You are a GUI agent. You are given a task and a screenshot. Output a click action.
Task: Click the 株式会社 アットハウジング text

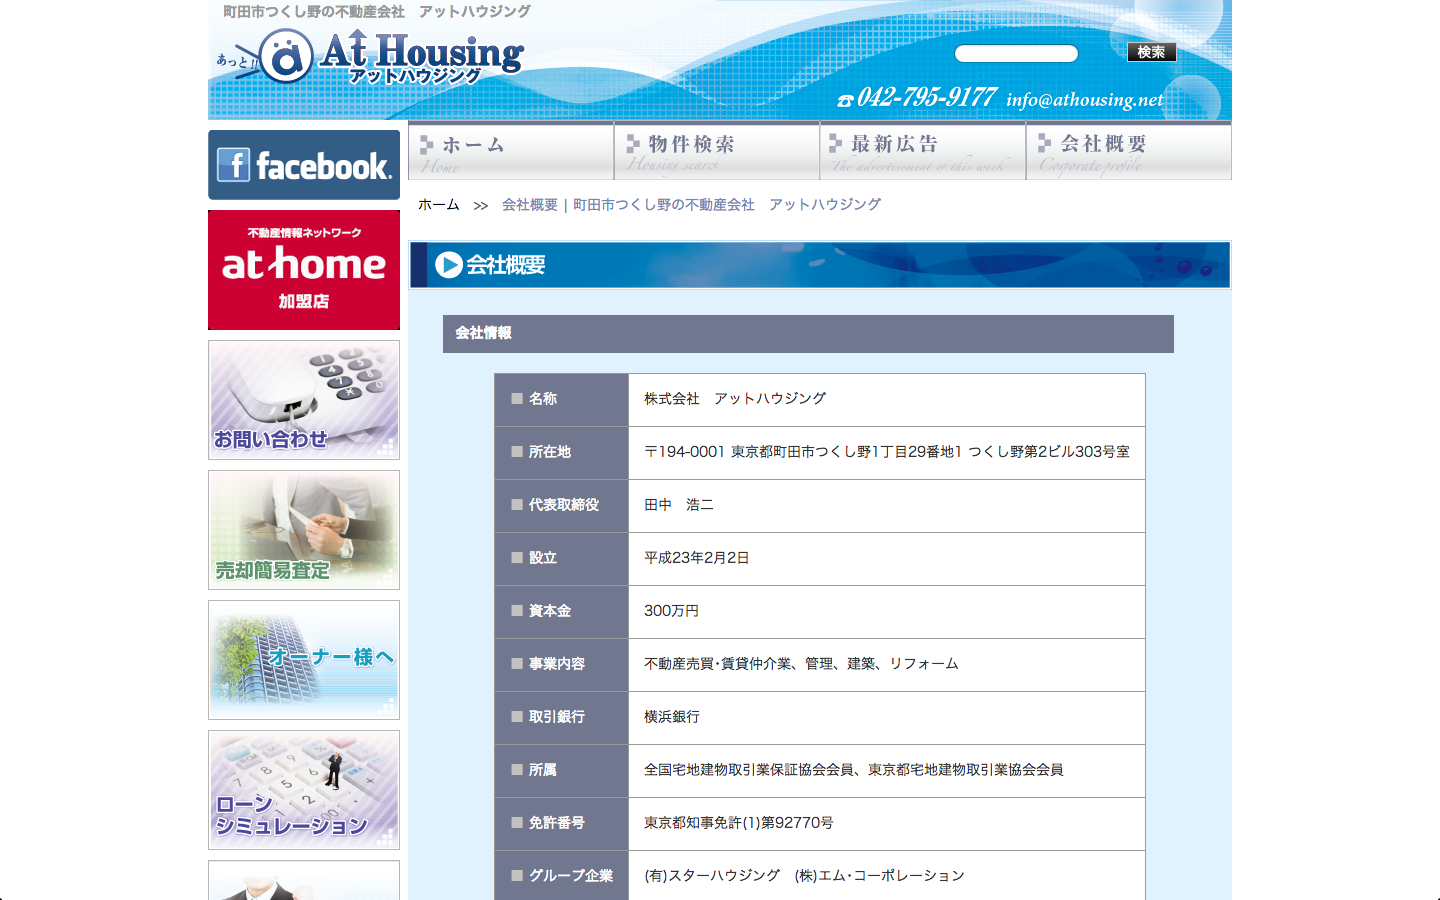click(x=735, y=398)
